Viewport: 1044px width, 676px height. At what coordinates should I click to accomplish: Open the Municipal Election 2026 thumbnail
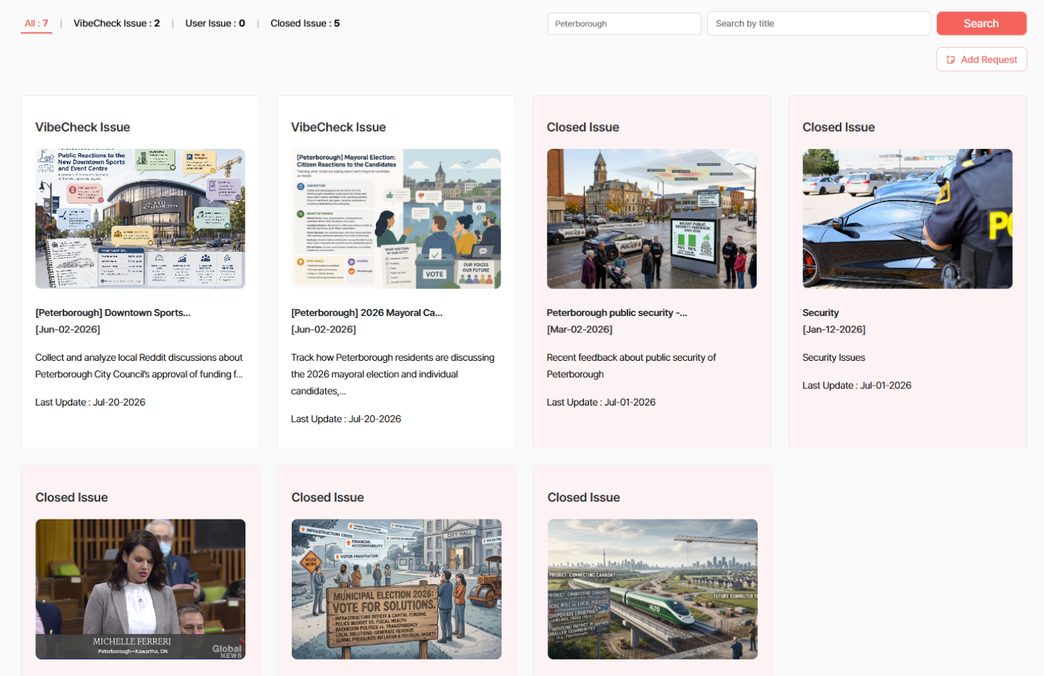396,589
